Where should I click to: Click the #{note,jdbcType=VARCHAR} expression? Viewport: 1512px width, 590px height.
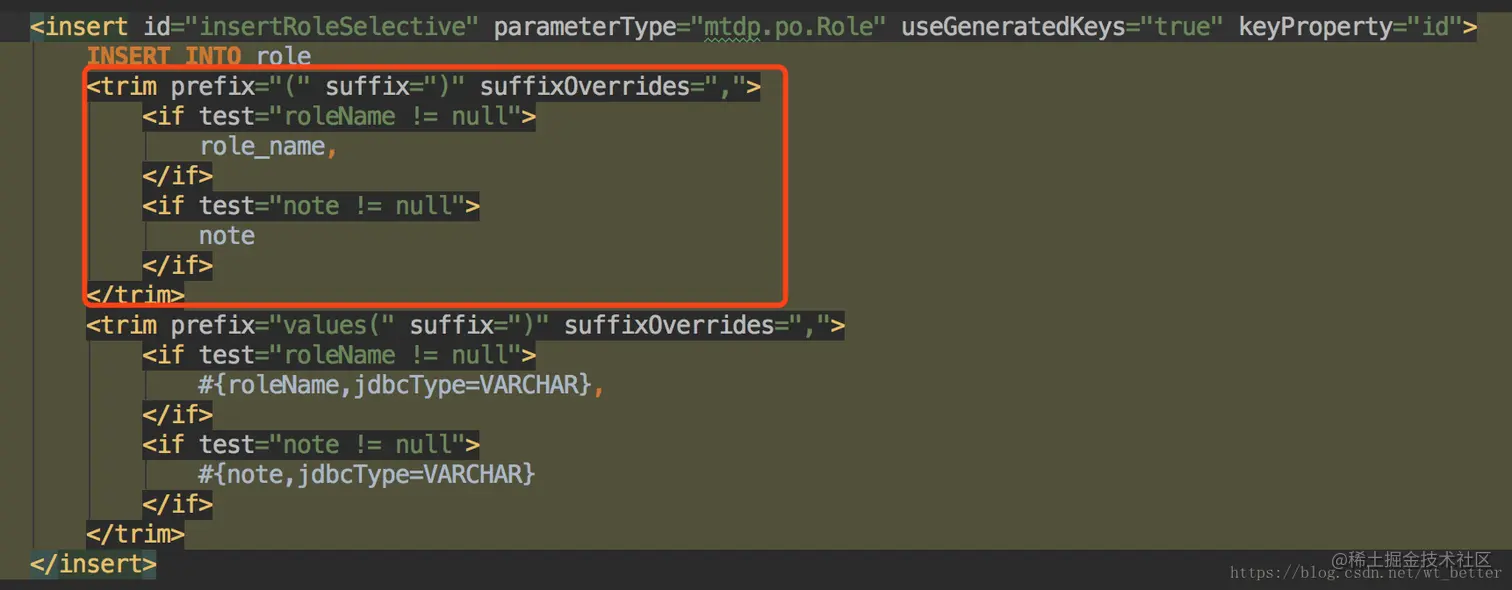(x=367, y=474)
